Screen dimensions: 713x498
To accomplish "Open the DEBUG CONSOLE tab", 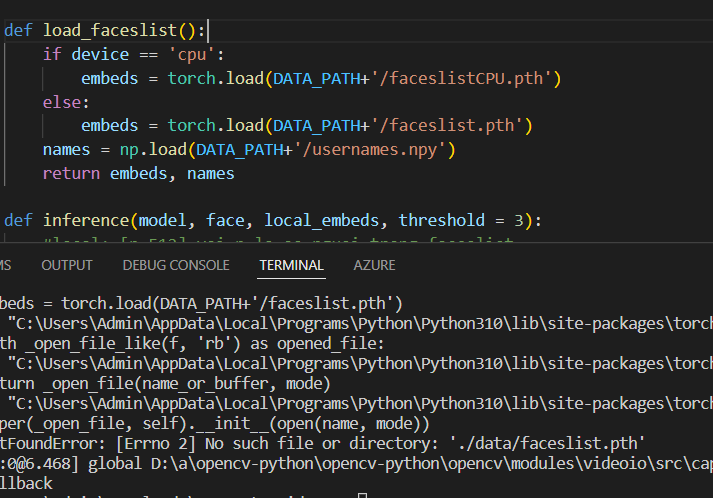I will [x=162, y=265].
